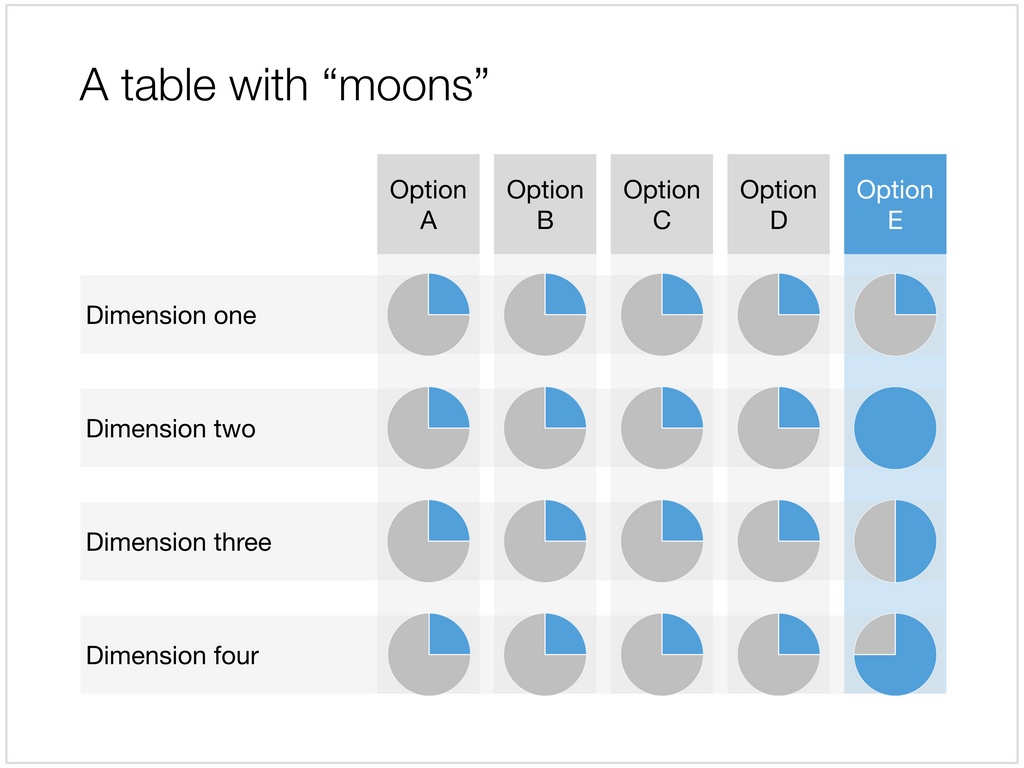Select the moon for Option D Dimension one

point(778,314)
